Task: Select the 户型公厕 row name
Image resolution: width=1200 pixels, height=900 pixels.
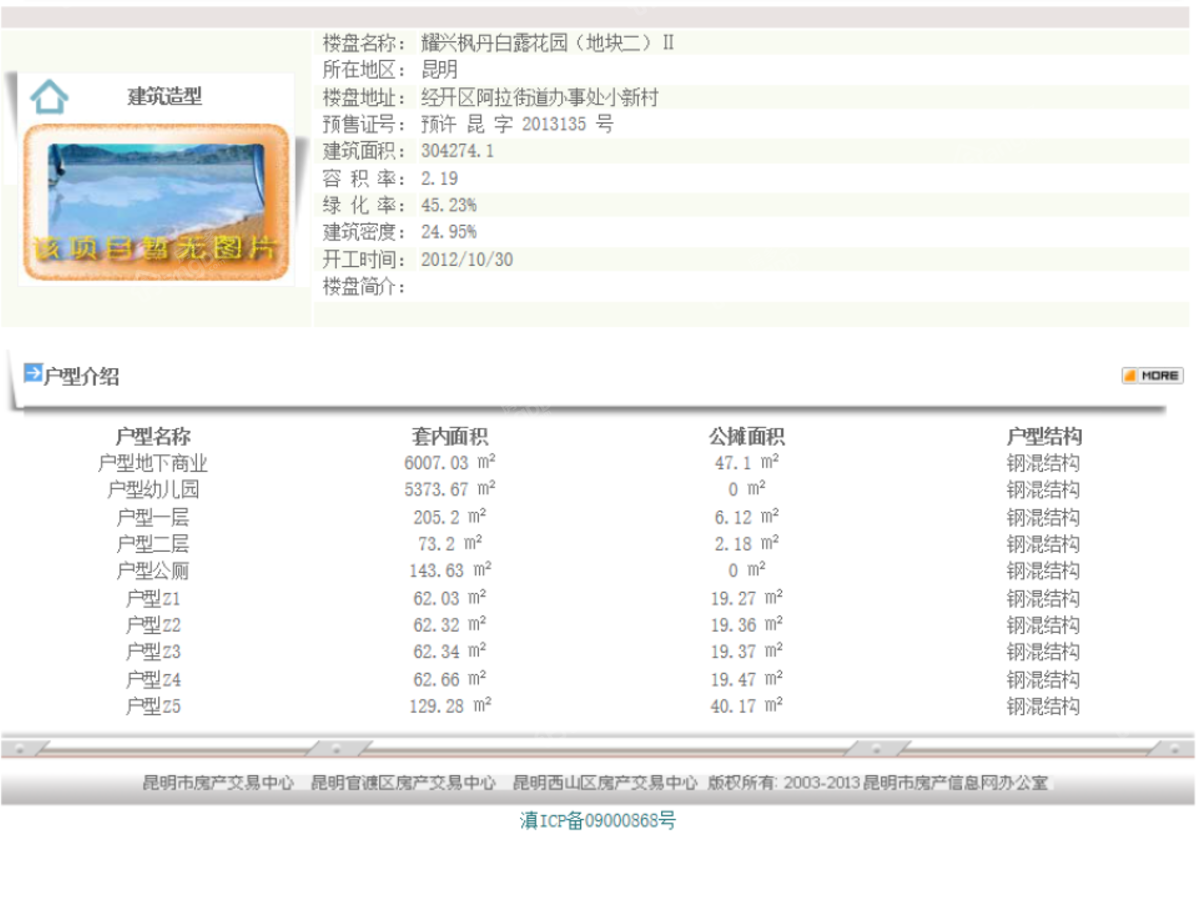Action: pyautogui.click(x=153, y=572)
